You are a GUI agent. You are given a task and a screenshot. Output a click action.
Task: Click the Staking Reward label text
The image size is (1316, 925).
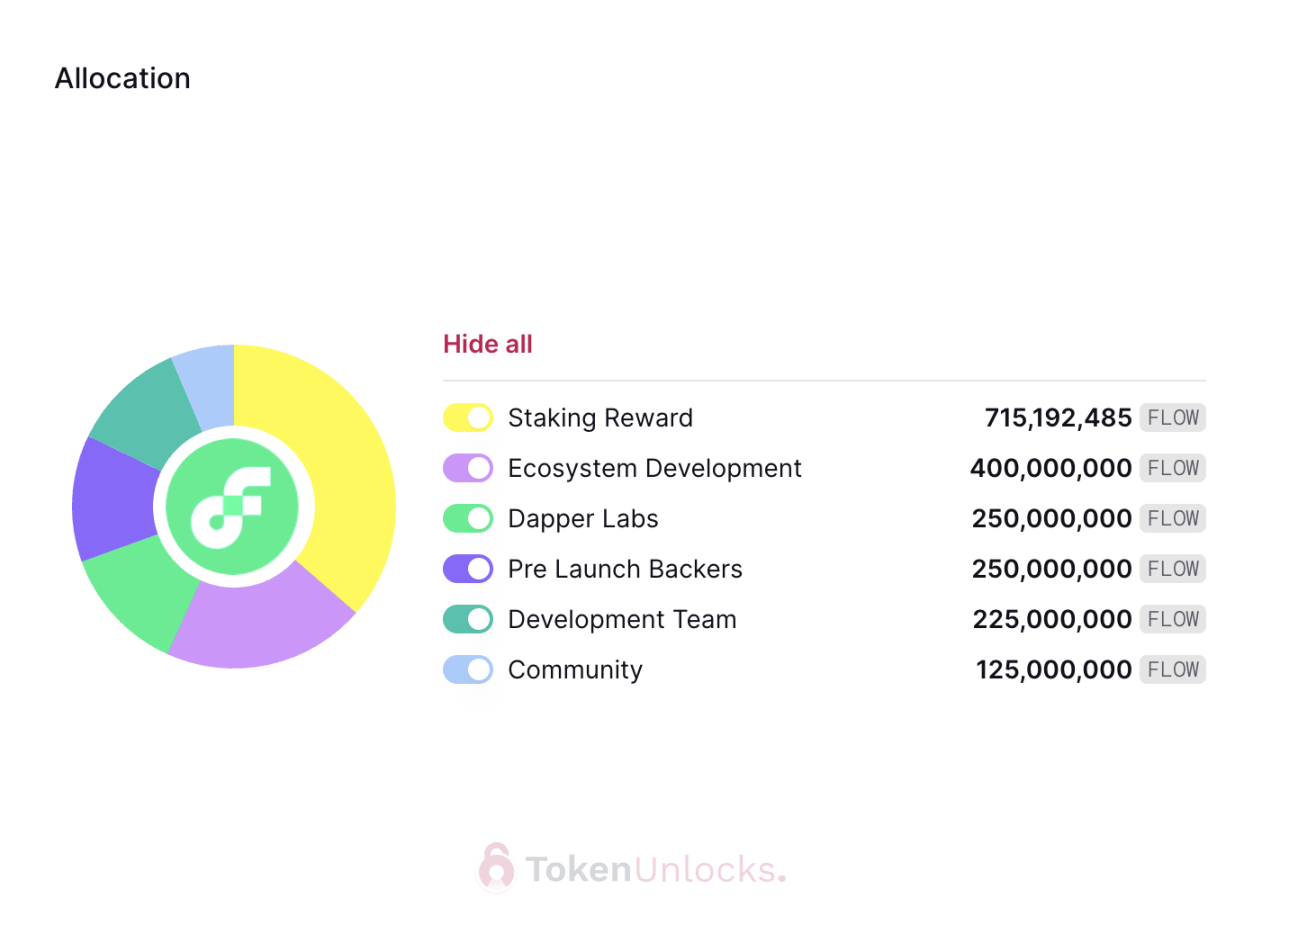click(x=600, y=418)
